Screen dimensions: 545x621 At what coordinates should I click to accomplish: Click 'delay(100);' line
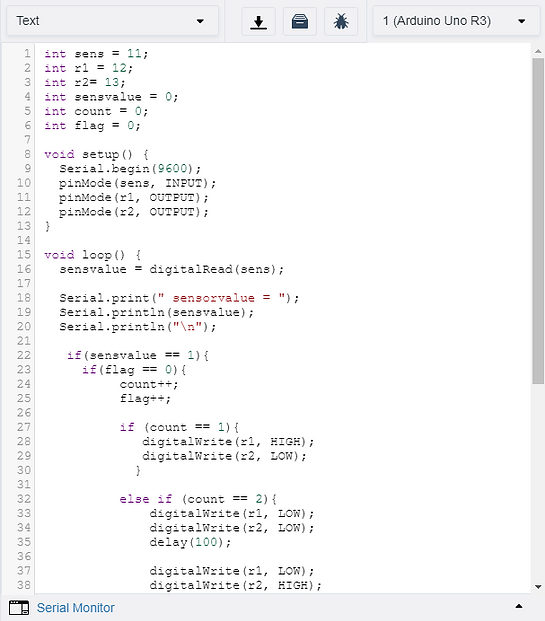pos(191,542)
